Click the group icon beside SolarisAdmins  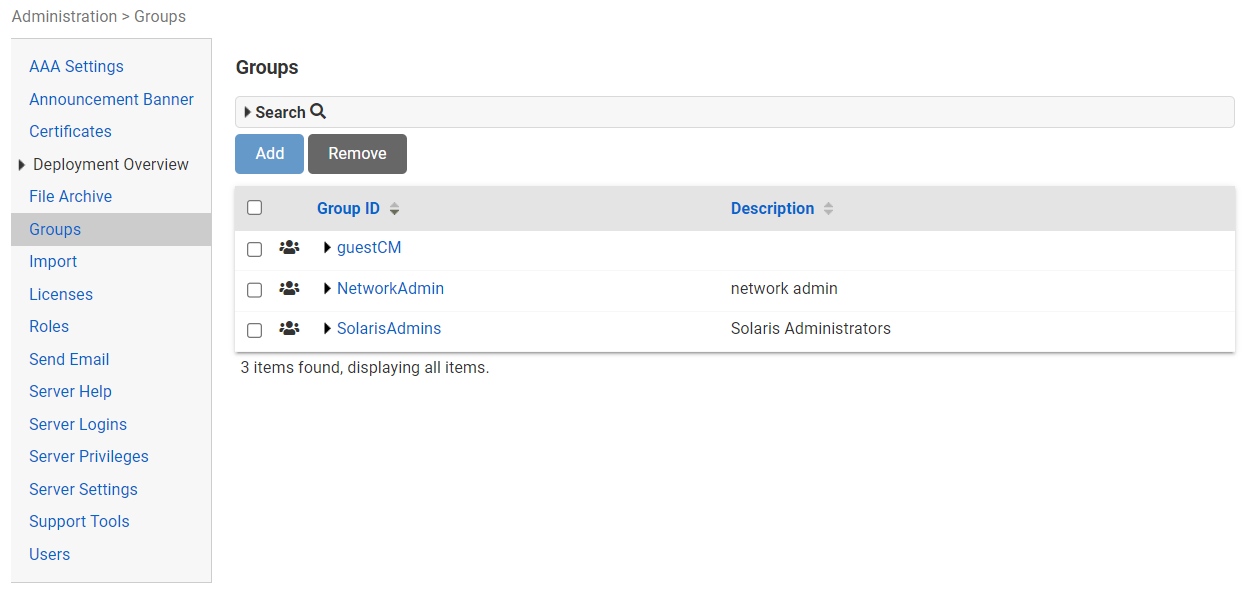(x=289, y=329)
